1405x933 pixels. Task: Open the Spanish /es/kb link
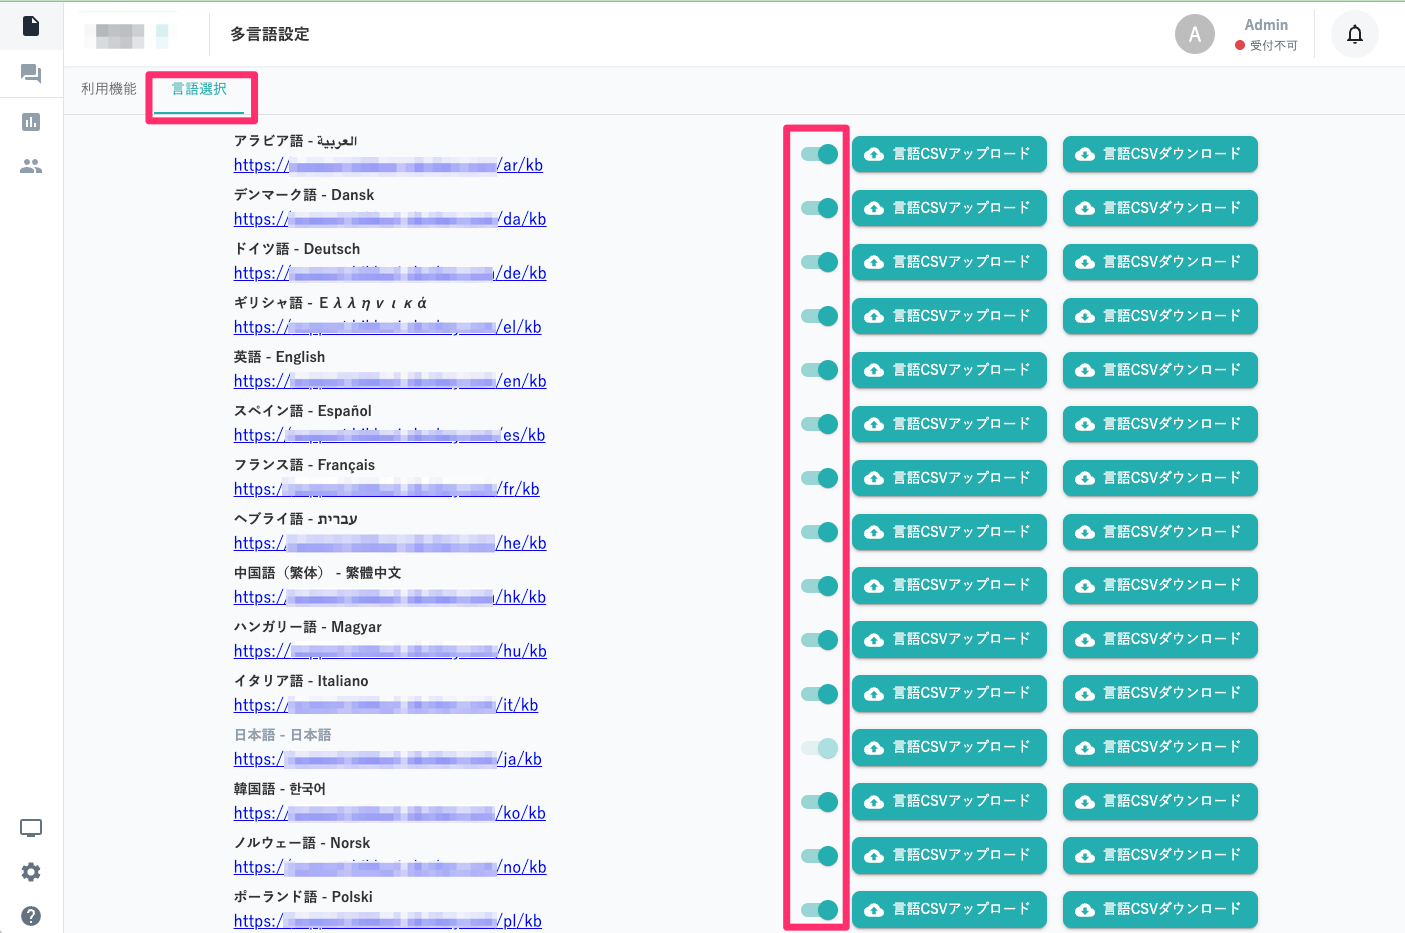click(x=389, y=436)
